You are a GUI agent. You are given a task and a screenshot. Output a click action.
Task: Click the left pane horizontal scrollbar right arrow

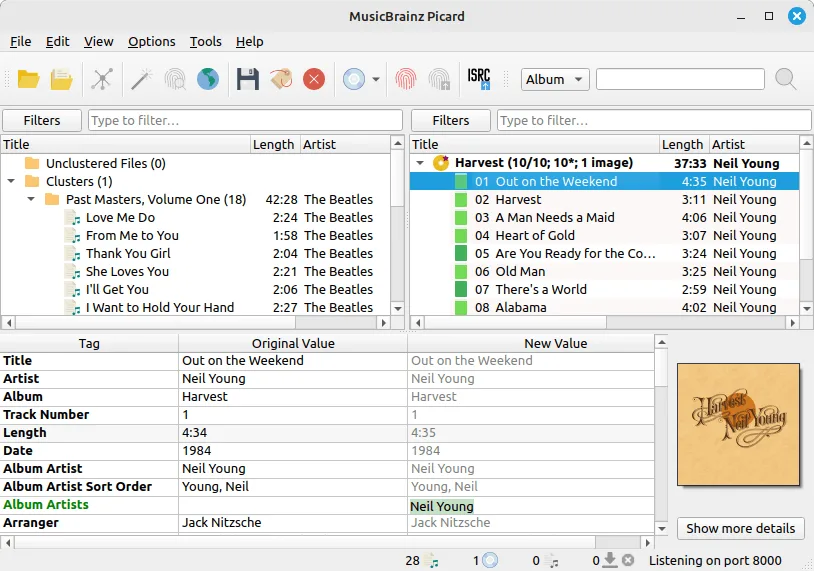coord(384,322)
